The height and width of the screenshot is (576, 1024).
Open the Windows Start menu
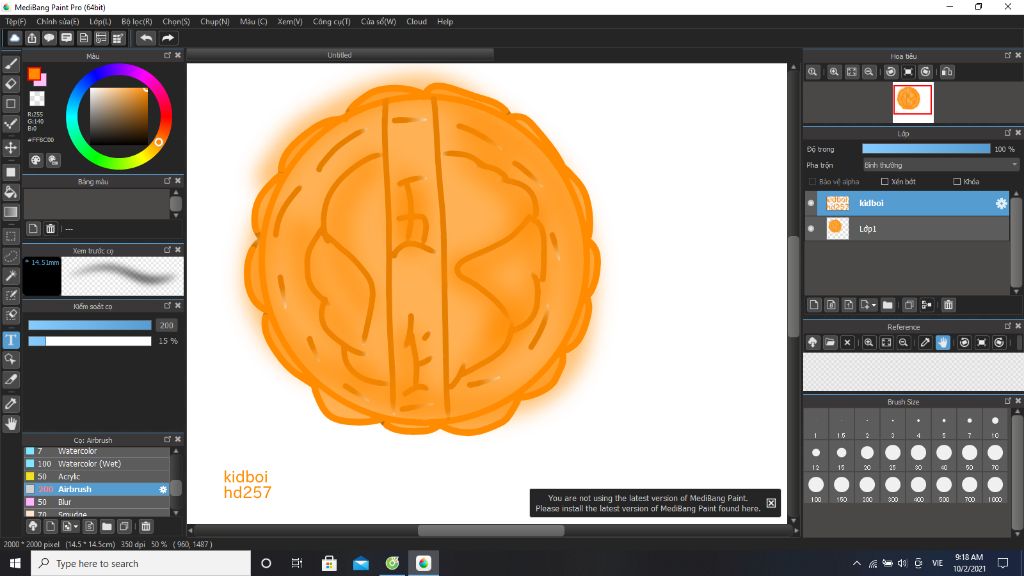click(x=15, y=563)
